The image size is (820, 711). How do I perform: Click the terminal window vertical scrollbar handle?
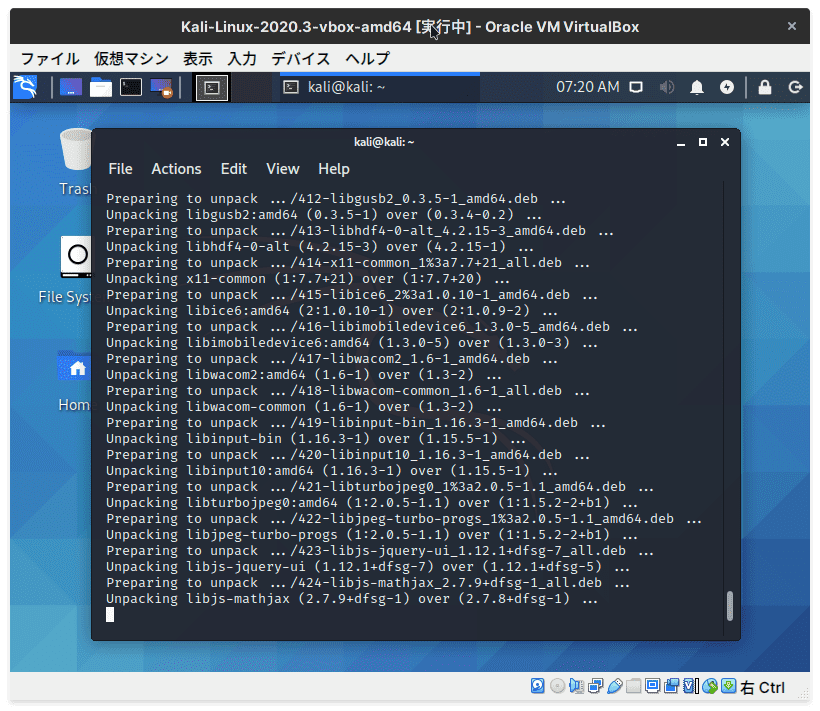point(730,605)
